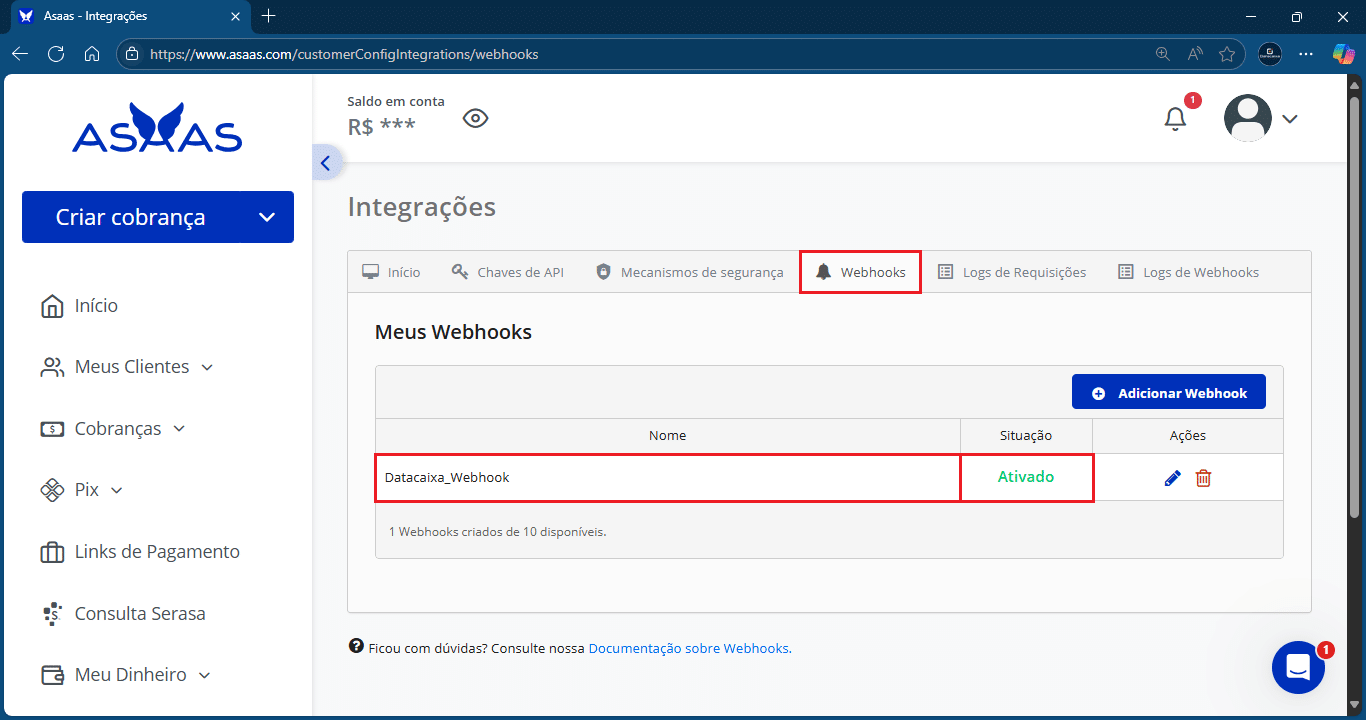Collapse the sidebar with the arrow toggle

click(325, 162)
